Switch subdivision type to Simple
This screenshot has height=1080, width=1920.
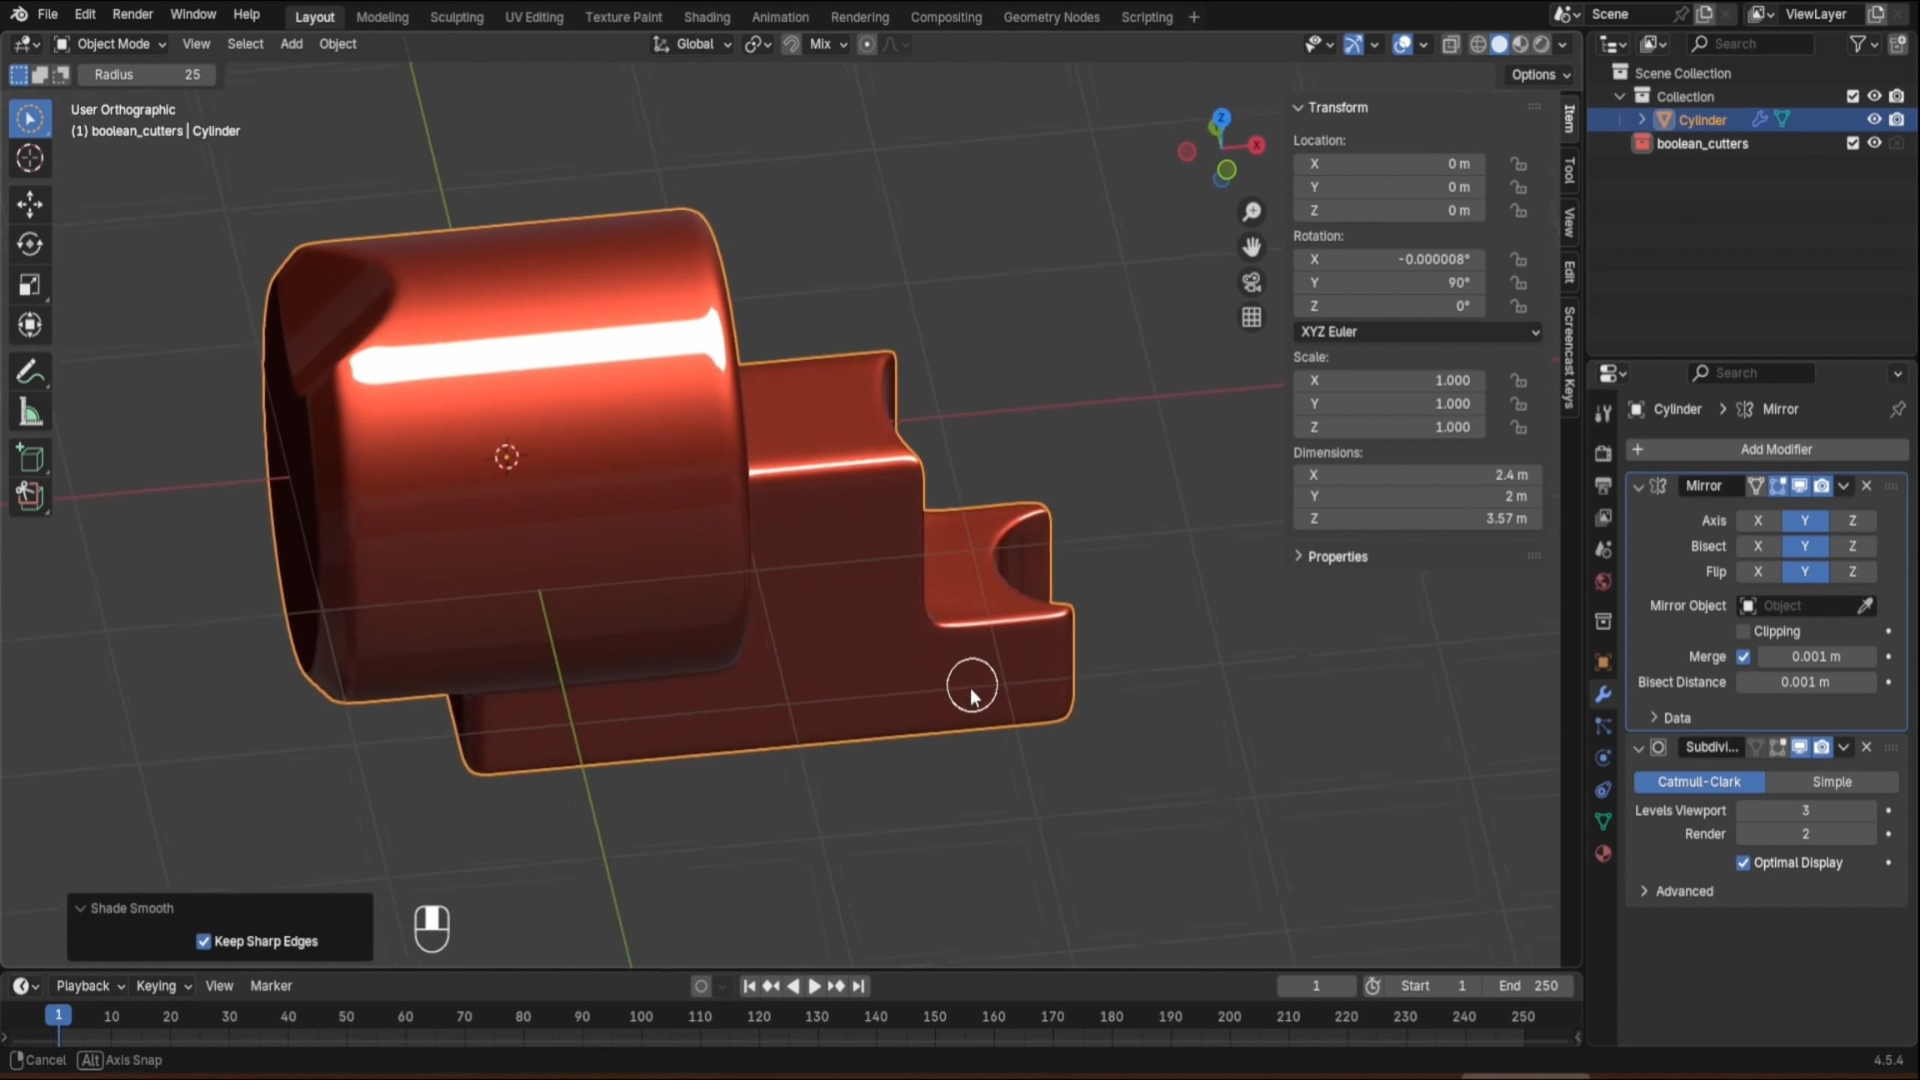(1831, 782)
